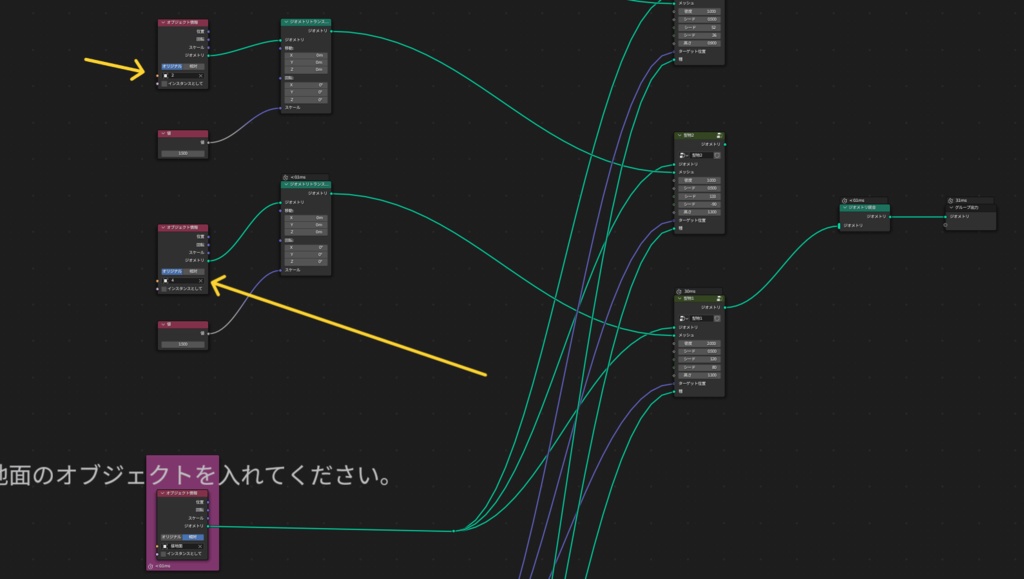Click the clock icon on the purple Object Info node

150,565
